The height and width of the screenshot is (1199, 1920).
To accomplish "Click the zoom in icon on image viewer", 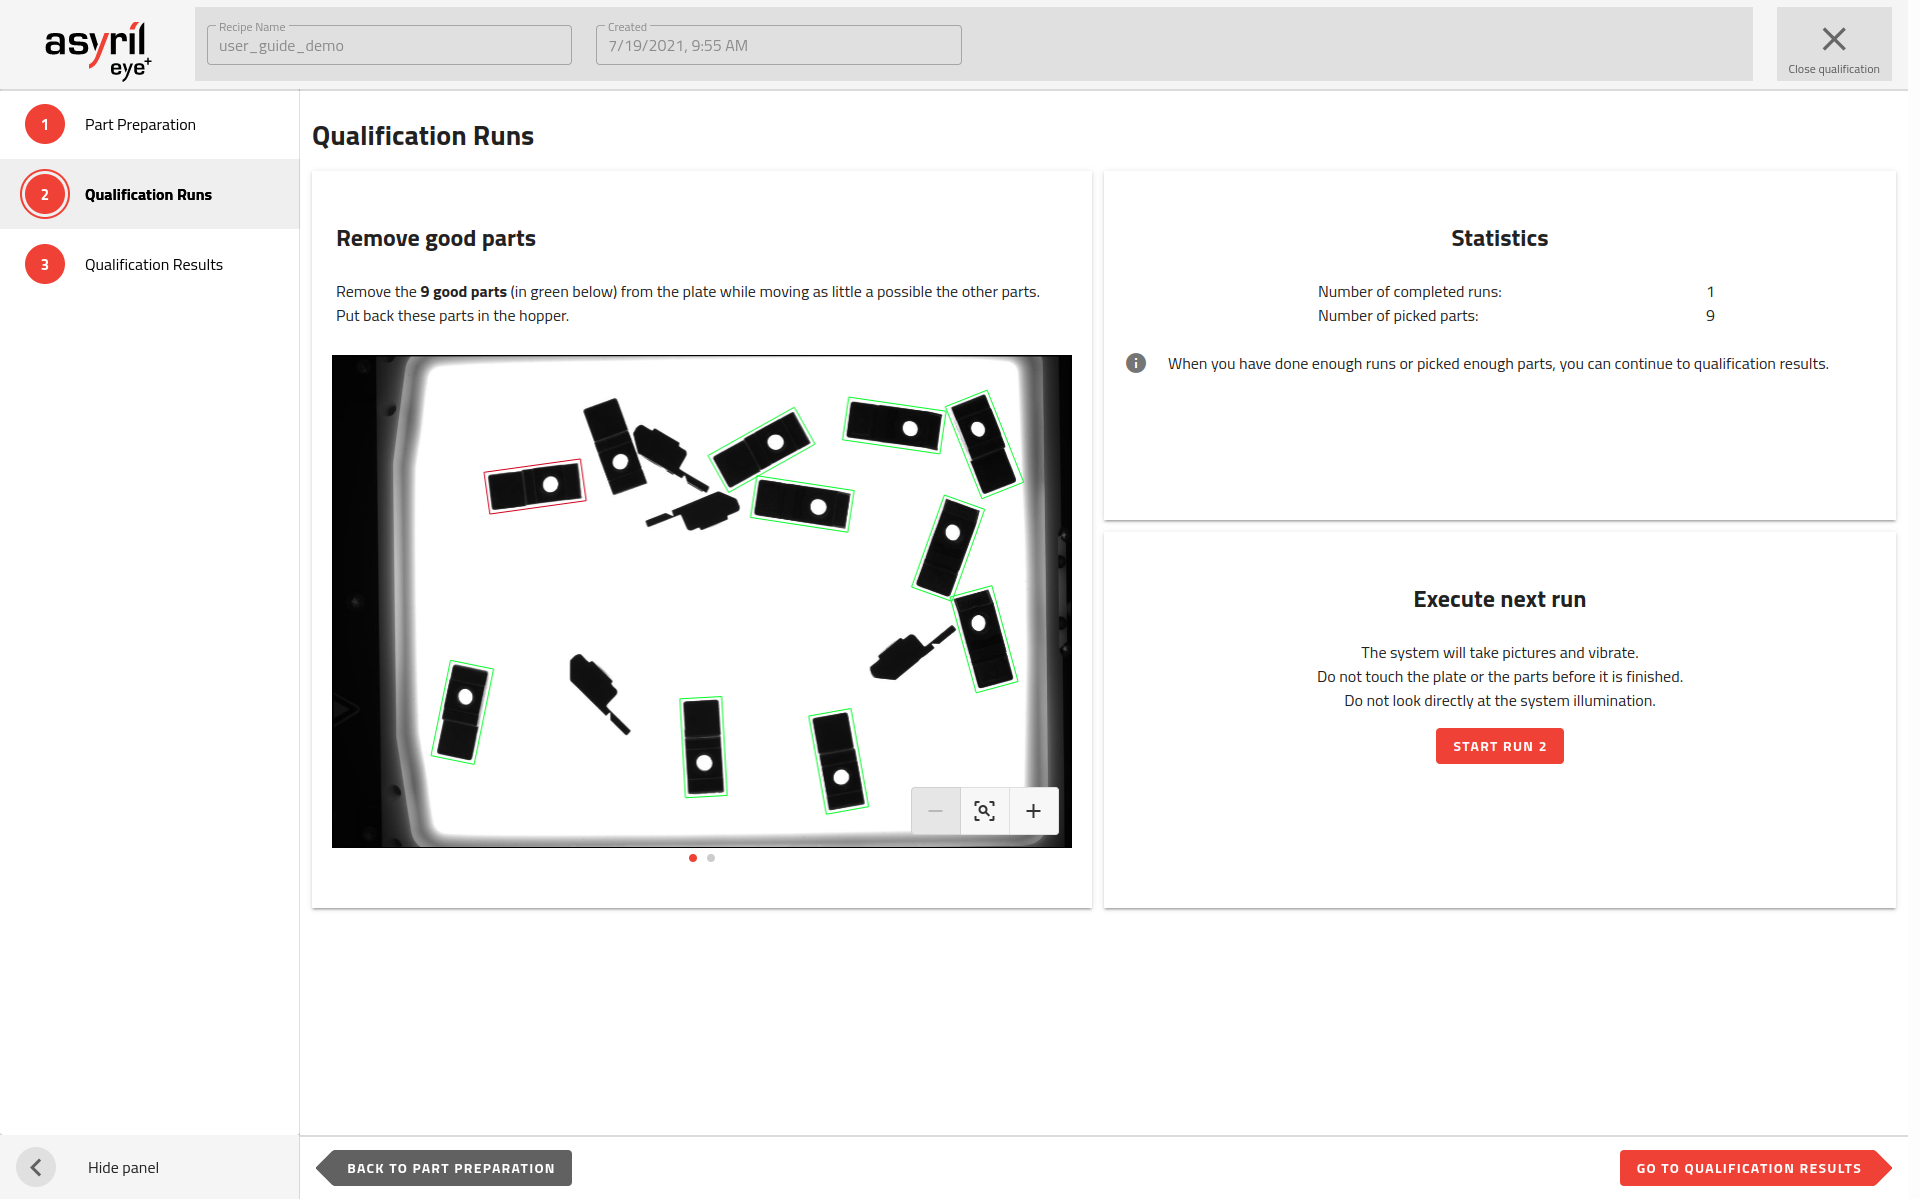I will point(1033,811).
